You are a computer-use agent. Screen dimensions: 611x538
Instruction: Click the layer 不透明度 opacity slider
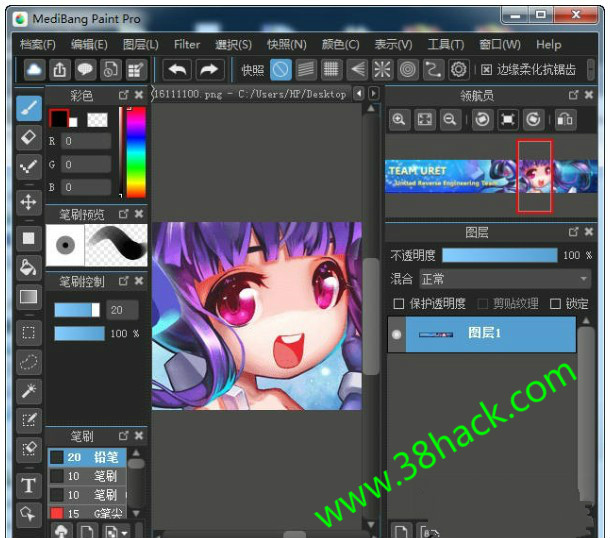(500, 255)
